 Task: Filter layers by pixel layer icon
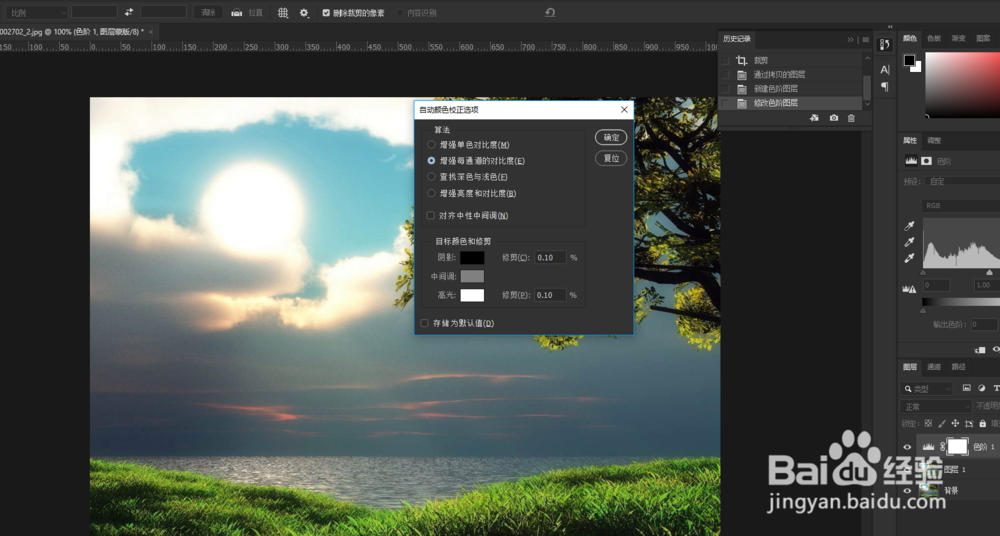point(967,388)
